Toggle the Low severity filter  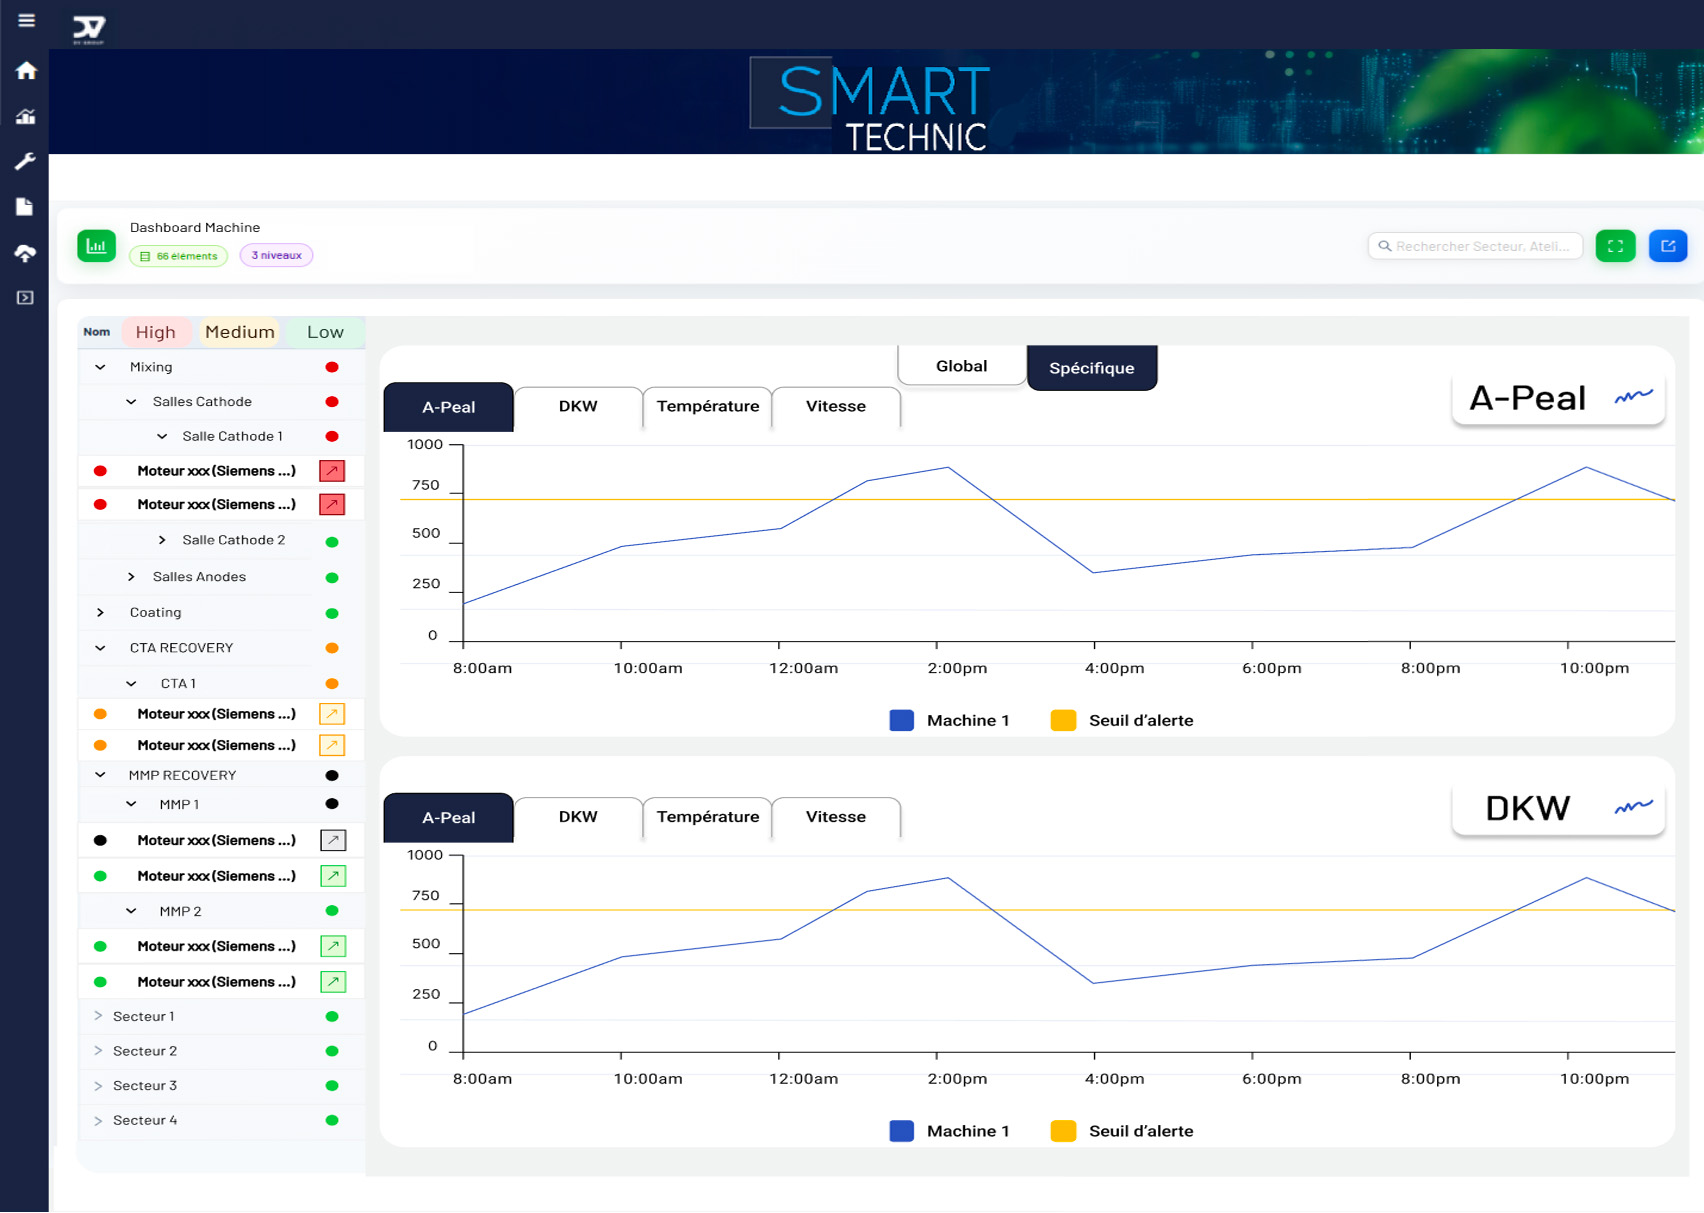point(325,332)
